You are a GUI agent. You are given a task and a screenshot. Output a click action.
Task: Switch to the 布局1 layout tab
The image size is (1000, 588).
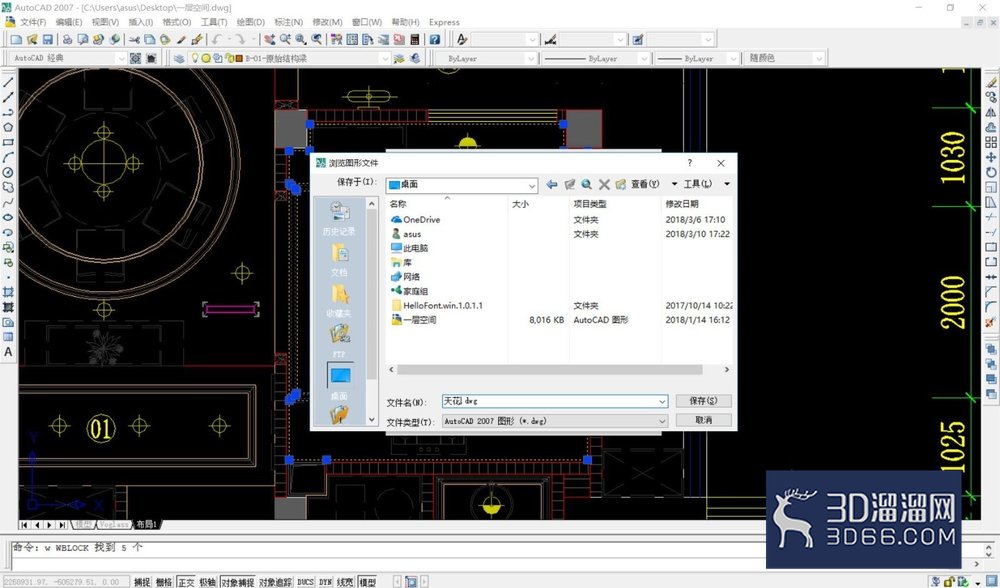[x=146, y=524]
